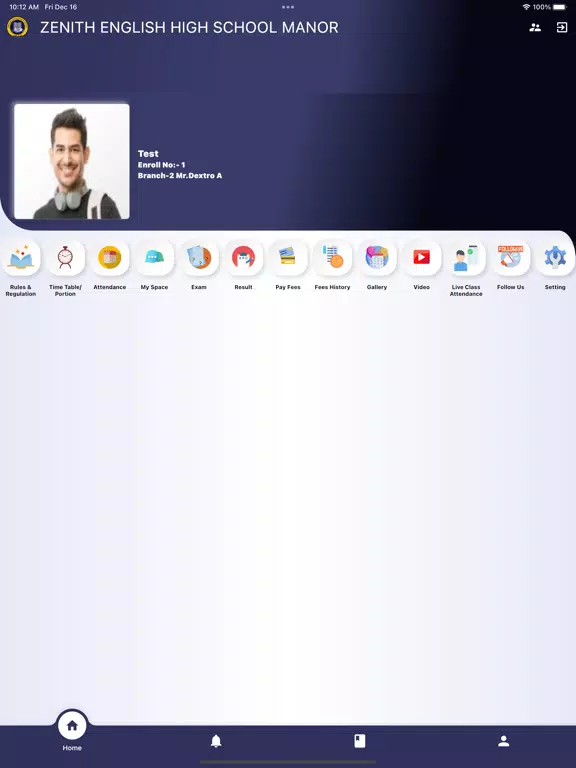Open My Space chat icon
Screen dimensions: 576x768
[154, 258]
